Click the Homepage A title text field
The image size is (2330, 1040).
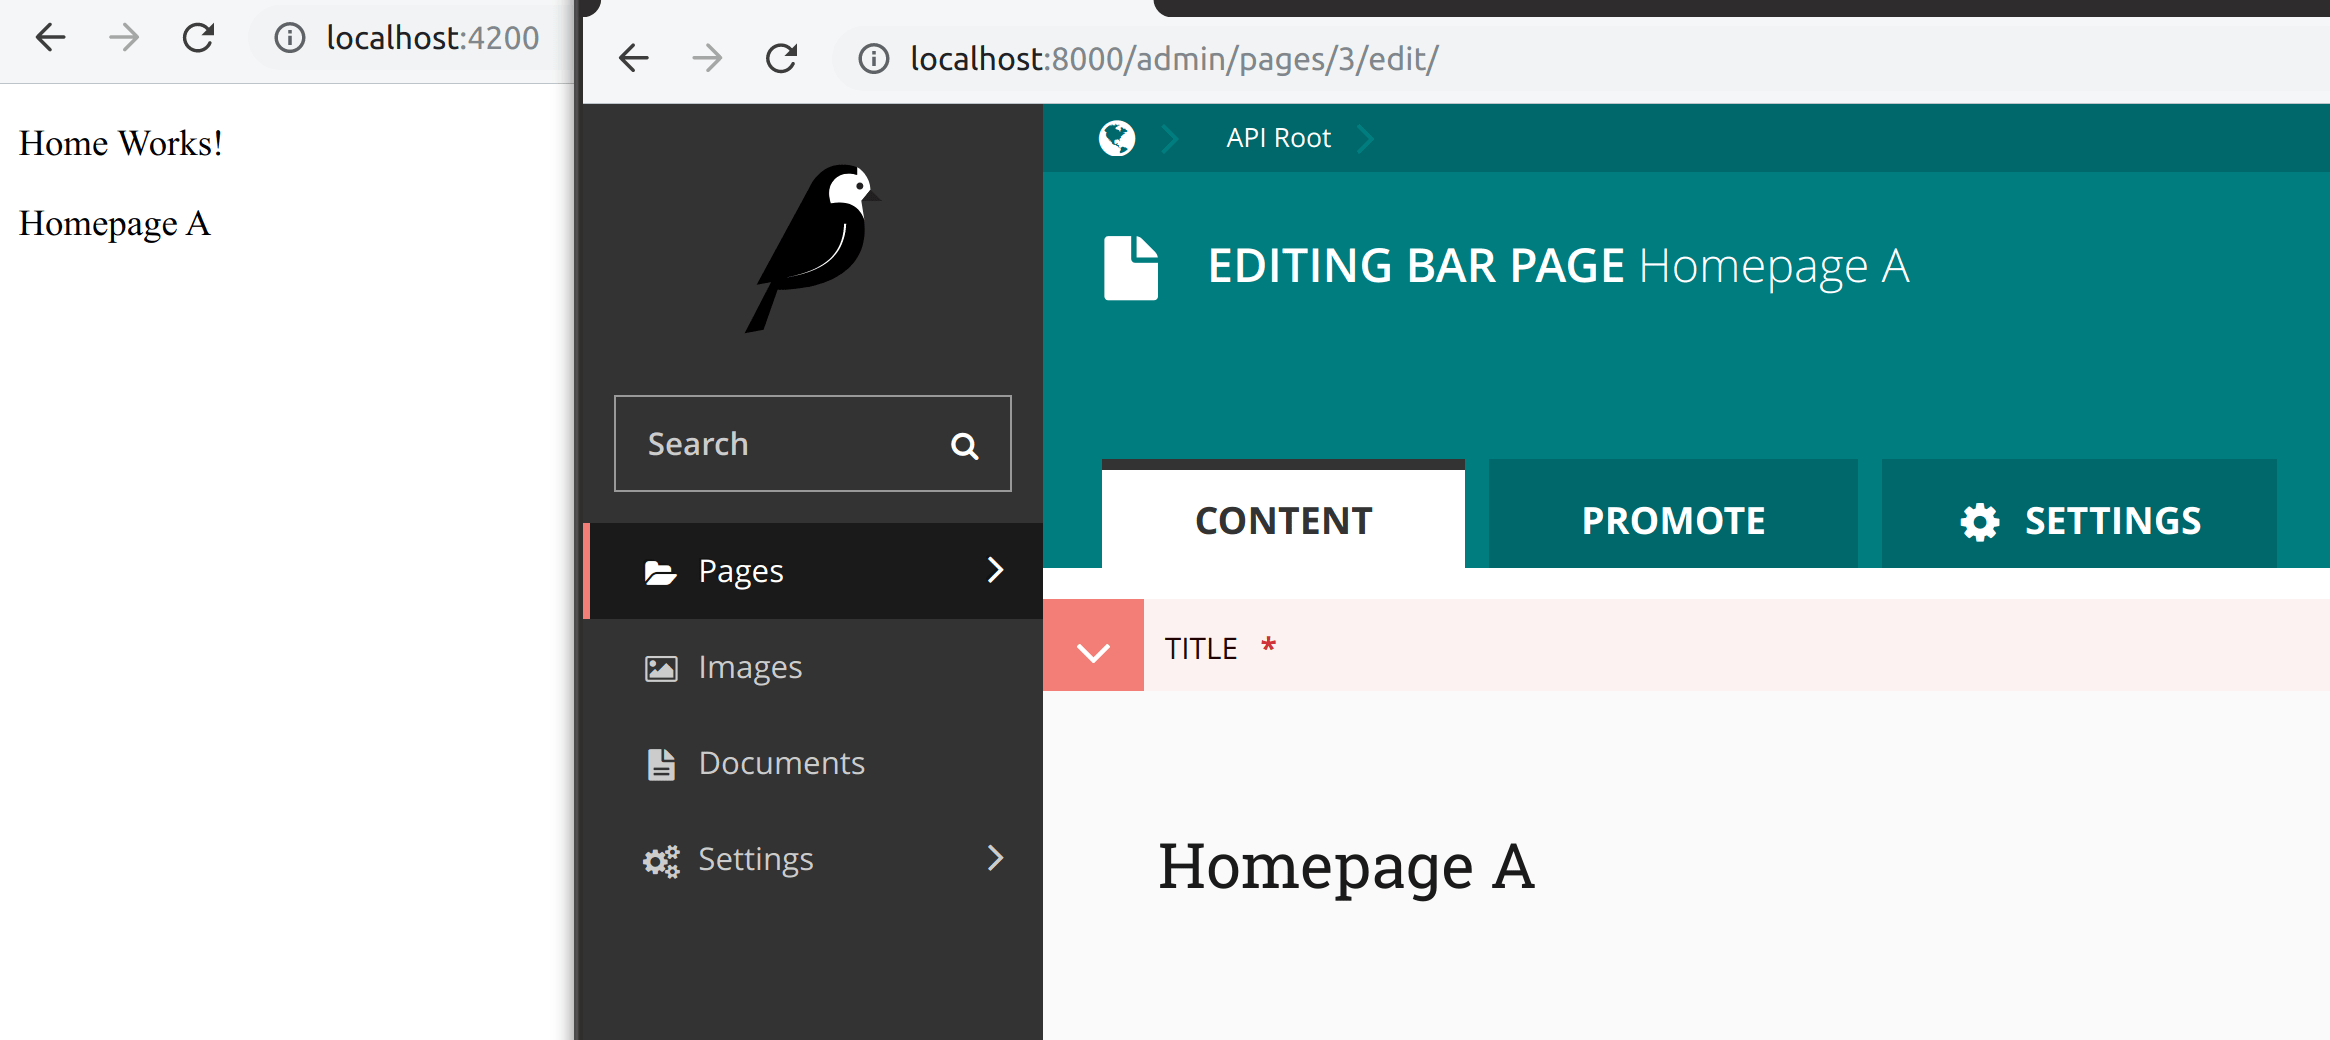click(1348, 866)
